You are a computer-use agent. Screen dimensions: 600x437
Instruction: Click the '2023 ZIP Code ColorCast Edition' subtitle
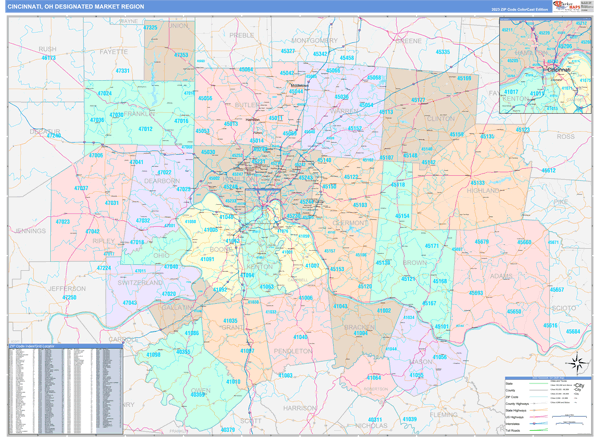click(x=520, y=10)
